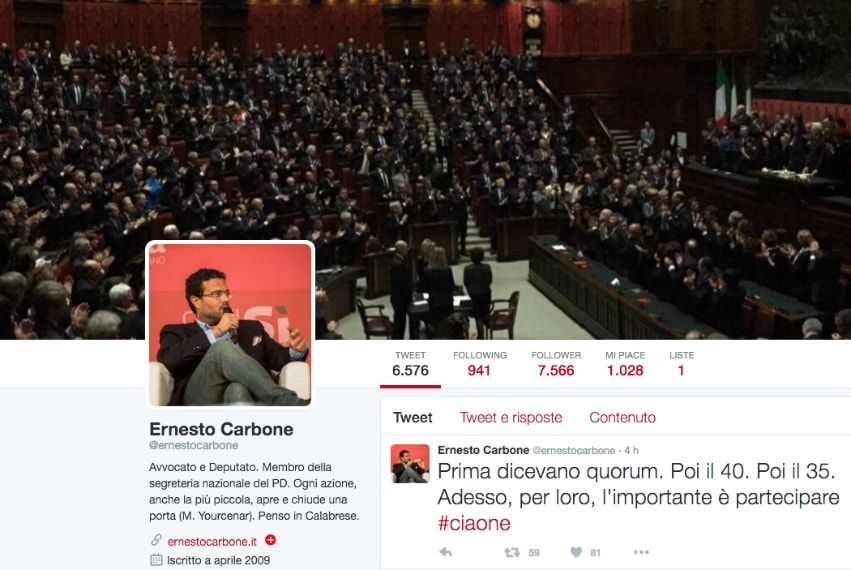This screenshot has width=851, height=570.
Task: Open the Follower list showing 7.566
Action: (556, 364)
